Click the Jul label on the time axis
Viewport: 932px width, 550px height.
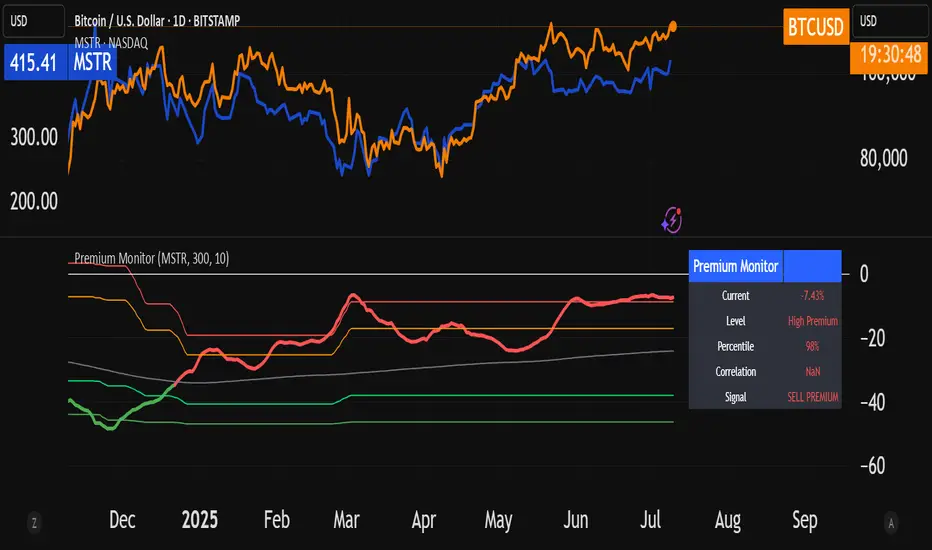648,521
